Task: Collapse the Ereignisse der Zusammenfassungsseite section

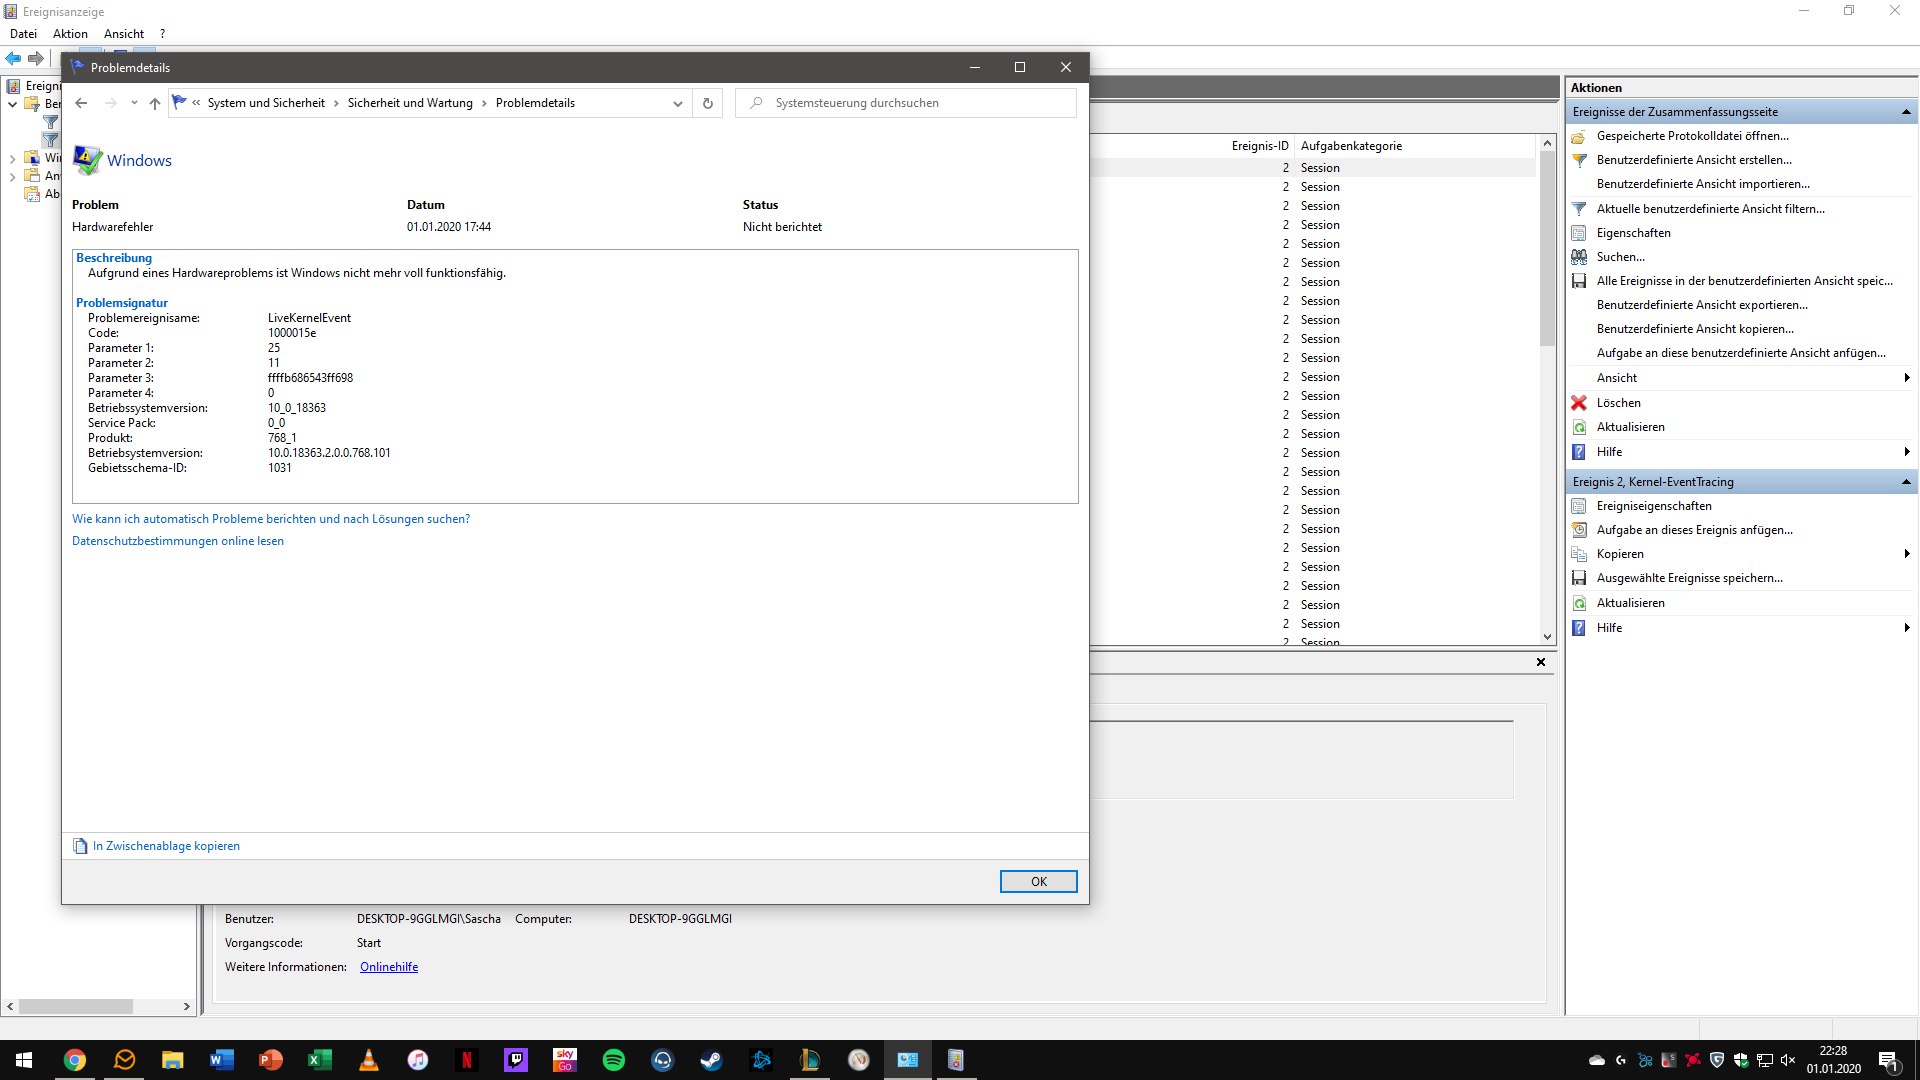Action: 1906,112
